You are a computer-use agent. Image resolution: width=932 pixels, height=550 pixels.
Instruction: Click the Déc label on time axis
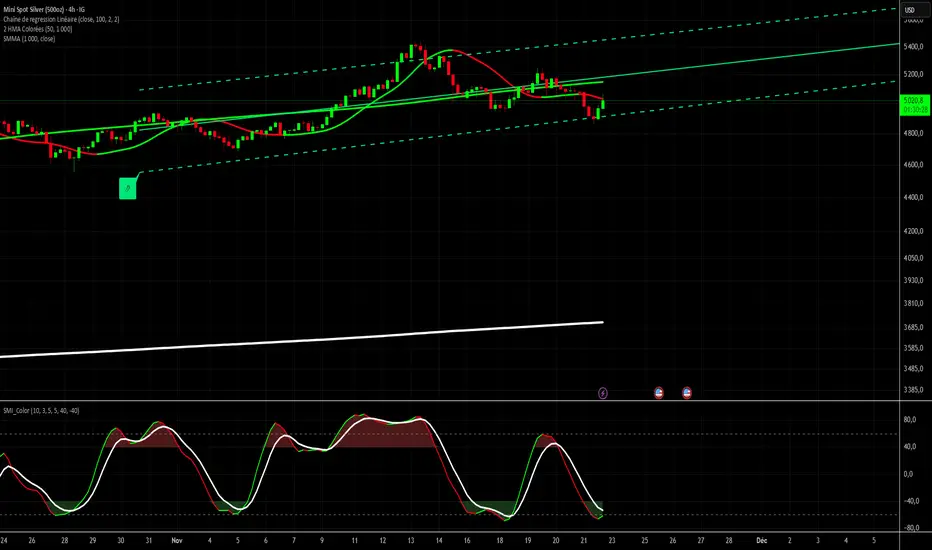coord(761,539)
